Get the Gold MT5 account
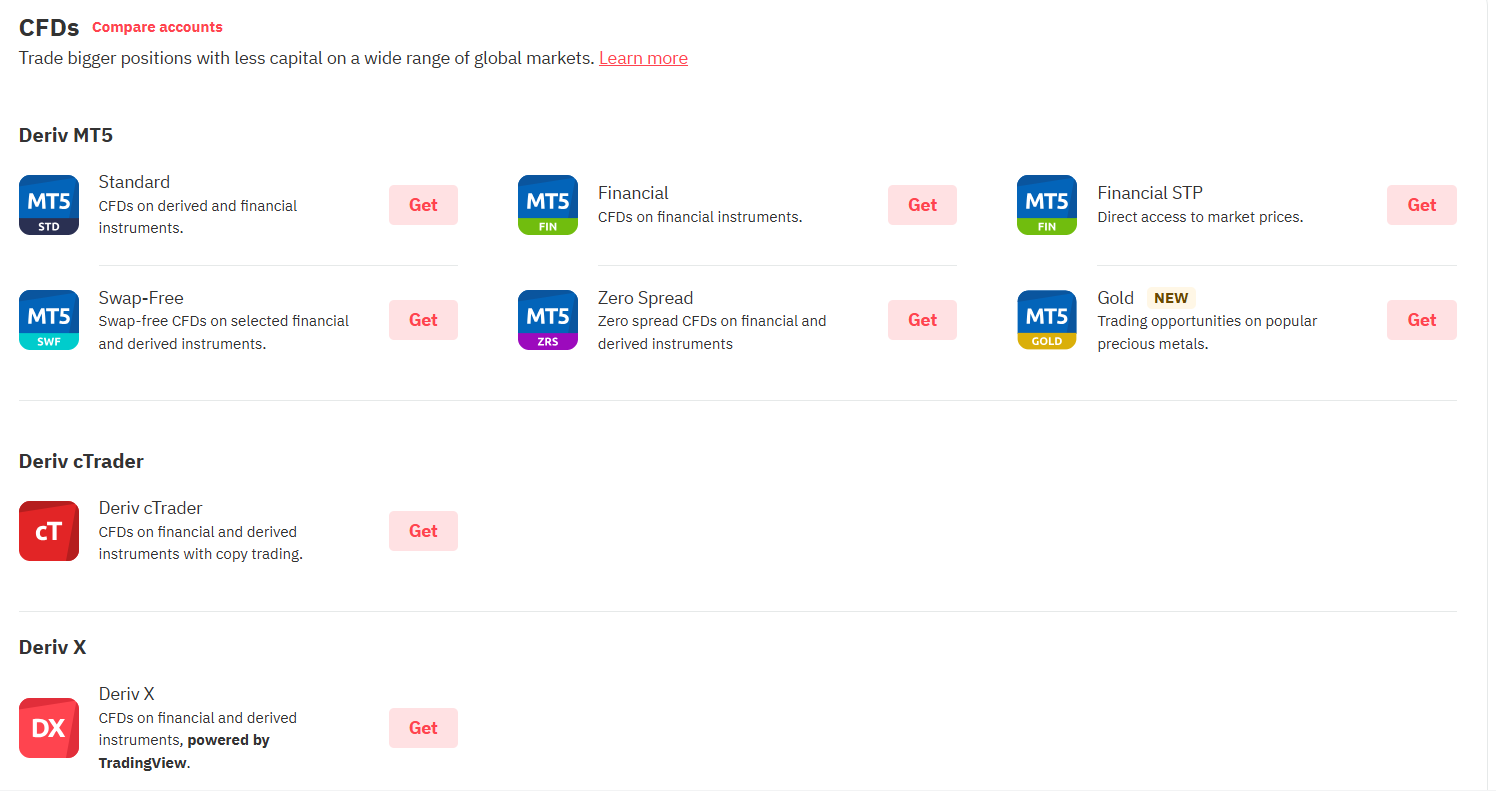Image resolution: width=1496 pixels, height=793 pixels. (x=1421, y=320)
